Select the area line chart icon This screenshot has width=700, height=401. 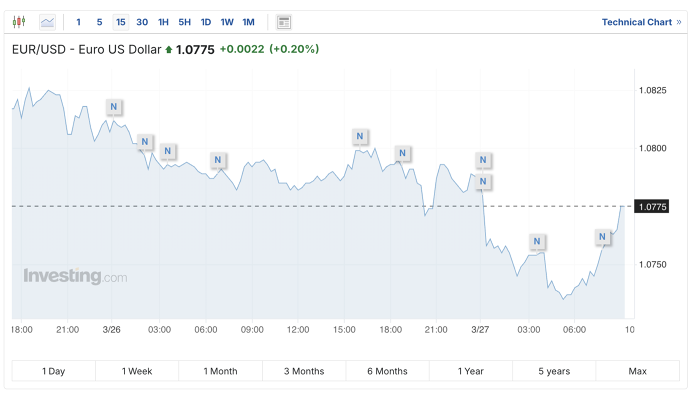pyautogui.click(x=47, y=22)
